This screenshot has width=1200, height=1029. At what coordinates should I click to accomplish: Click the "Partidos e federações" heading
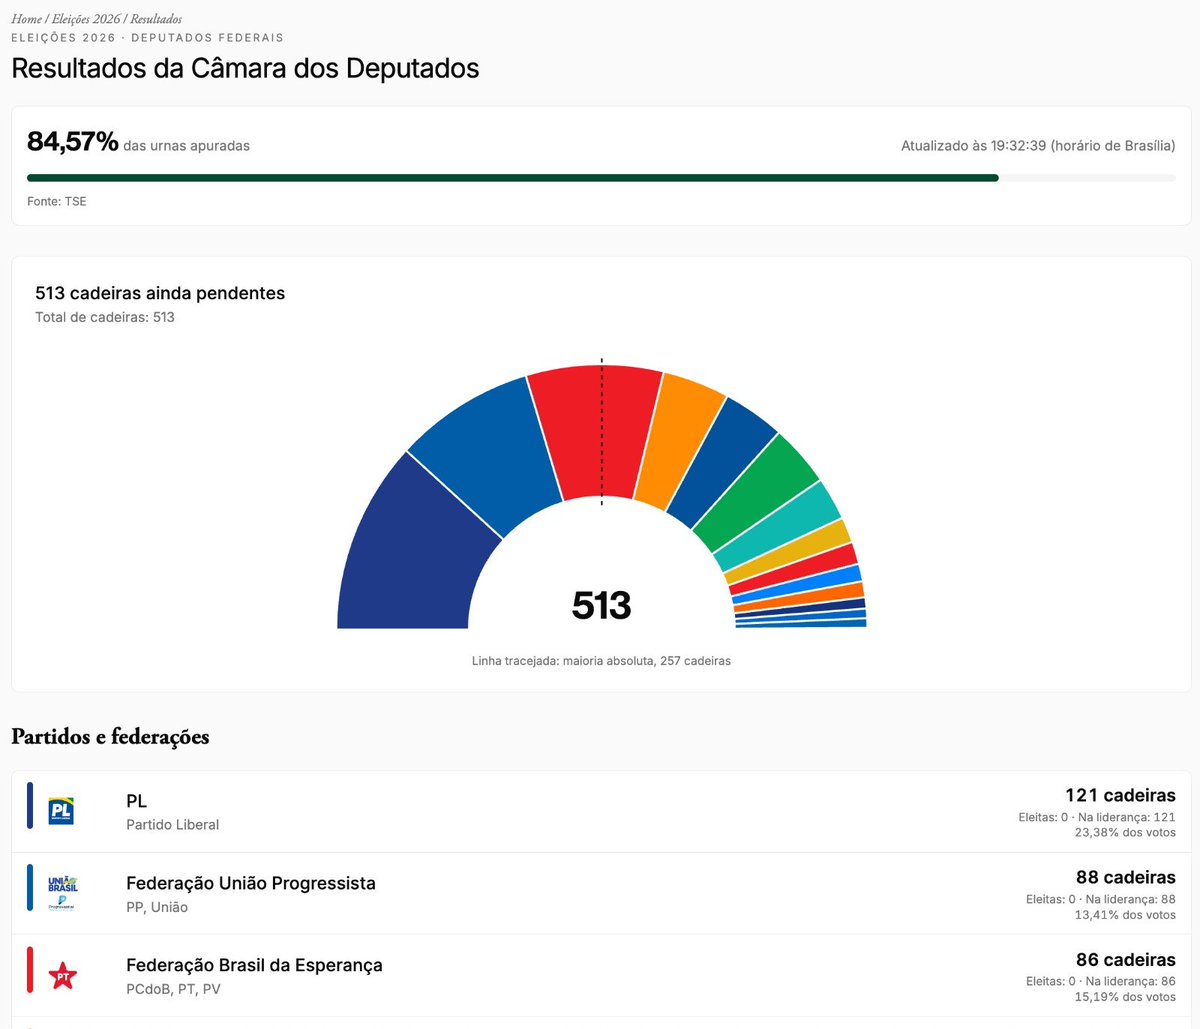coord(110,737)
